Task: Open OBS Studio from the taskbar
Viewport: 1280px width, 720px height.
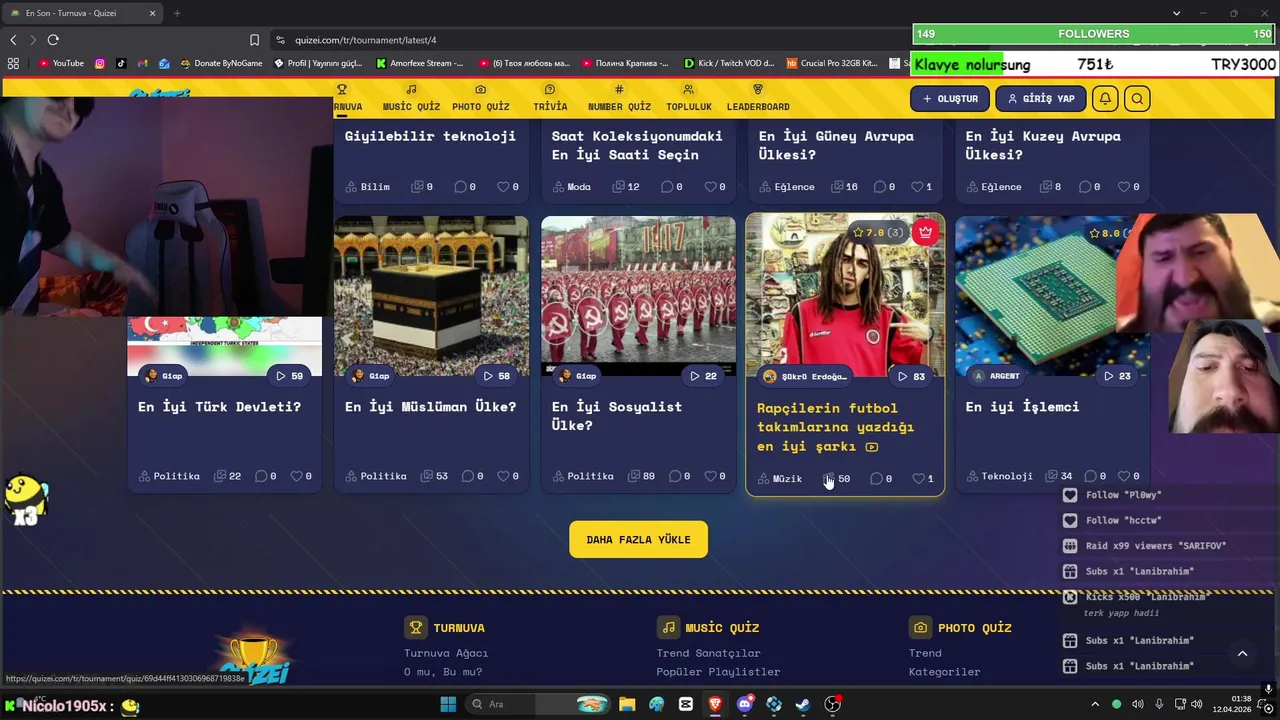Action: tap(832, 704)
